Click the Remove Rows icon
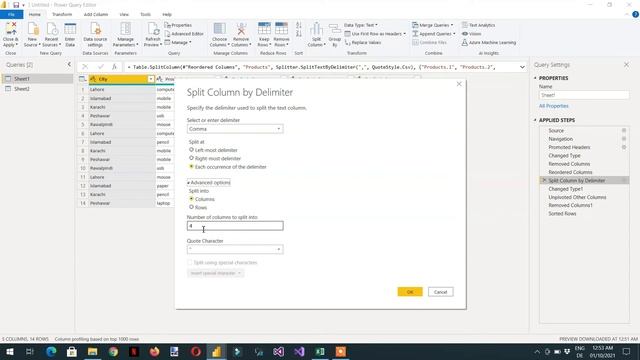The image size is (640, 360). [281, 35]
